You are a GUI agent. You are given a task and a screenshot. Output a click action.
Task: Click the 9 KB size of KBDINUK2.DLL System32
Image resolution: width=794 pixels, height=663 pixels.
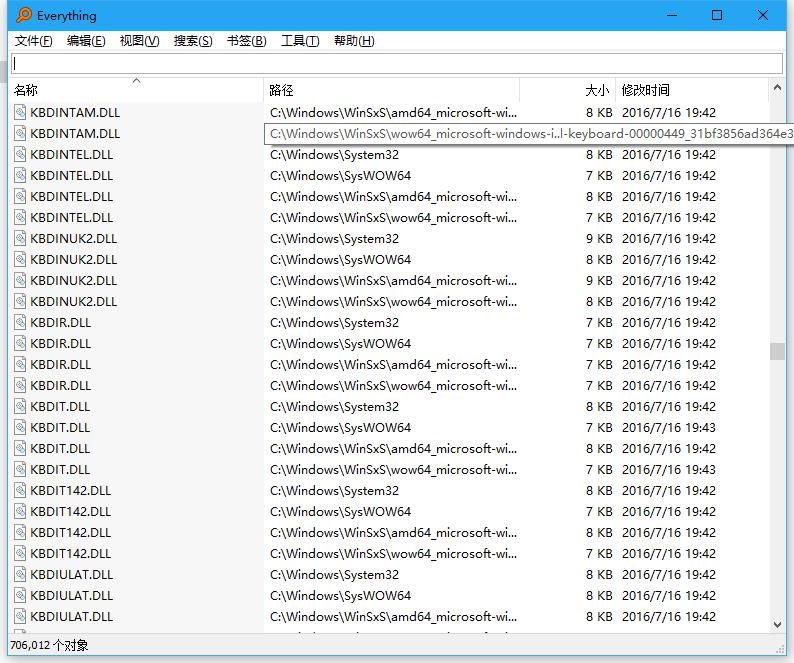(599, 239)
